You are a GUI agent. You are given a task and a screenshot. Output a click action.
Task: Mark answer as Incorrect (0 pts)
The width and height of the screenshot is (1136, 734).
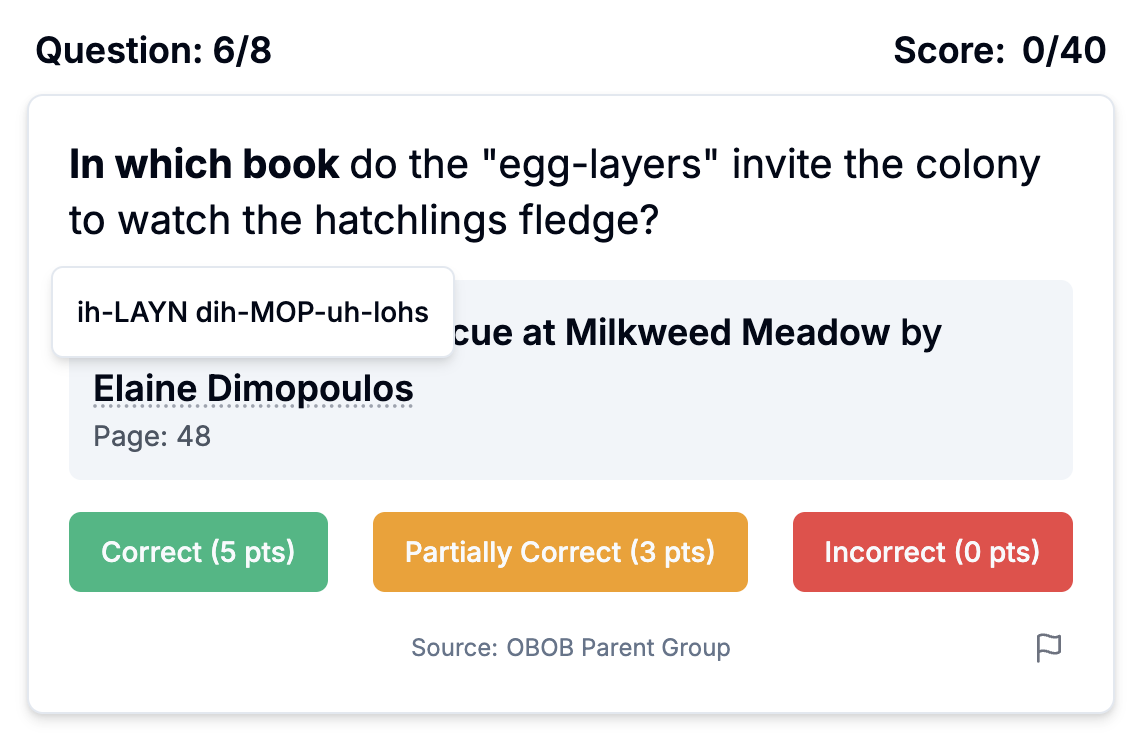pyautogui.click(x=932, y=552)
